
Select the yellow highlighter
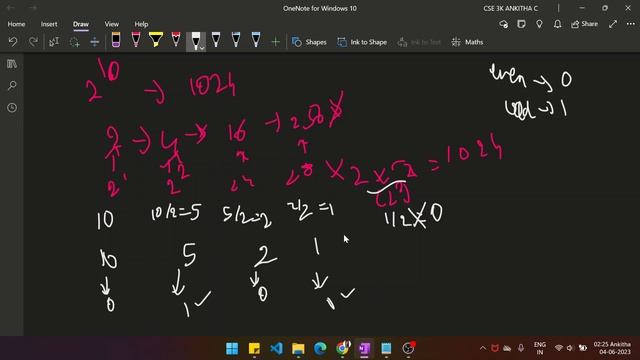click(156, 40)
